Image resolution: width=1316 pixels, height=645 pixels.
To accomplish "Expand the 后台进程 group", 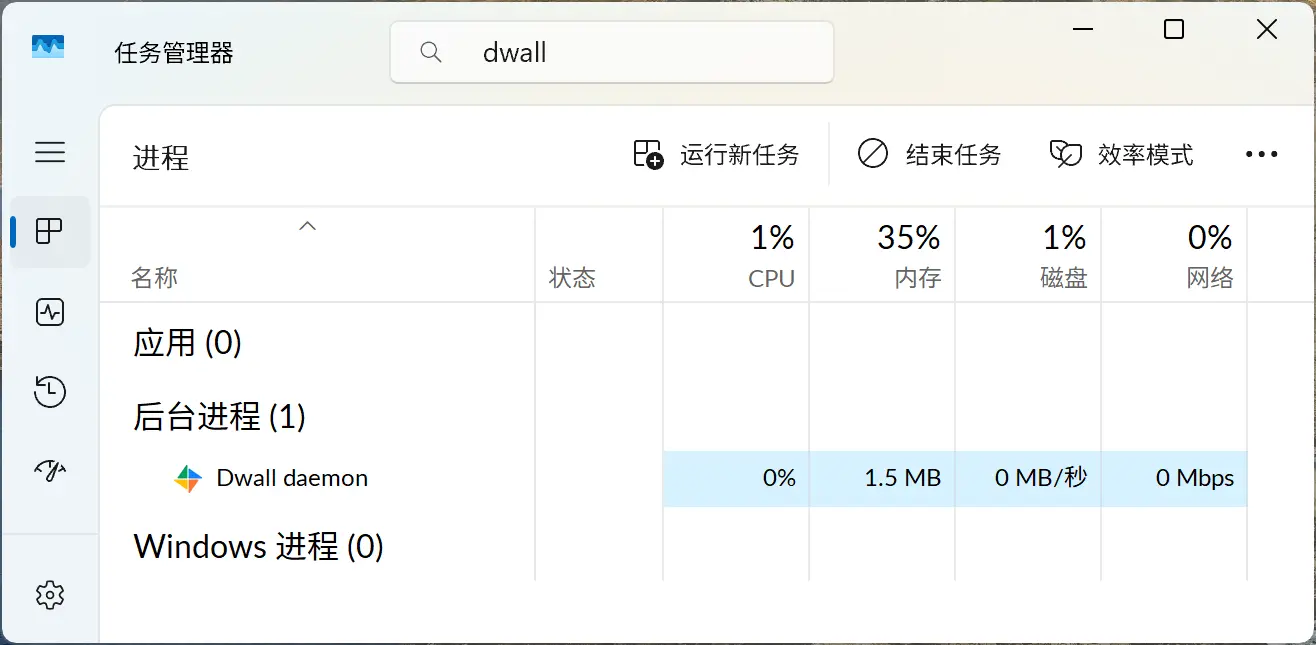I will point(218,417).
